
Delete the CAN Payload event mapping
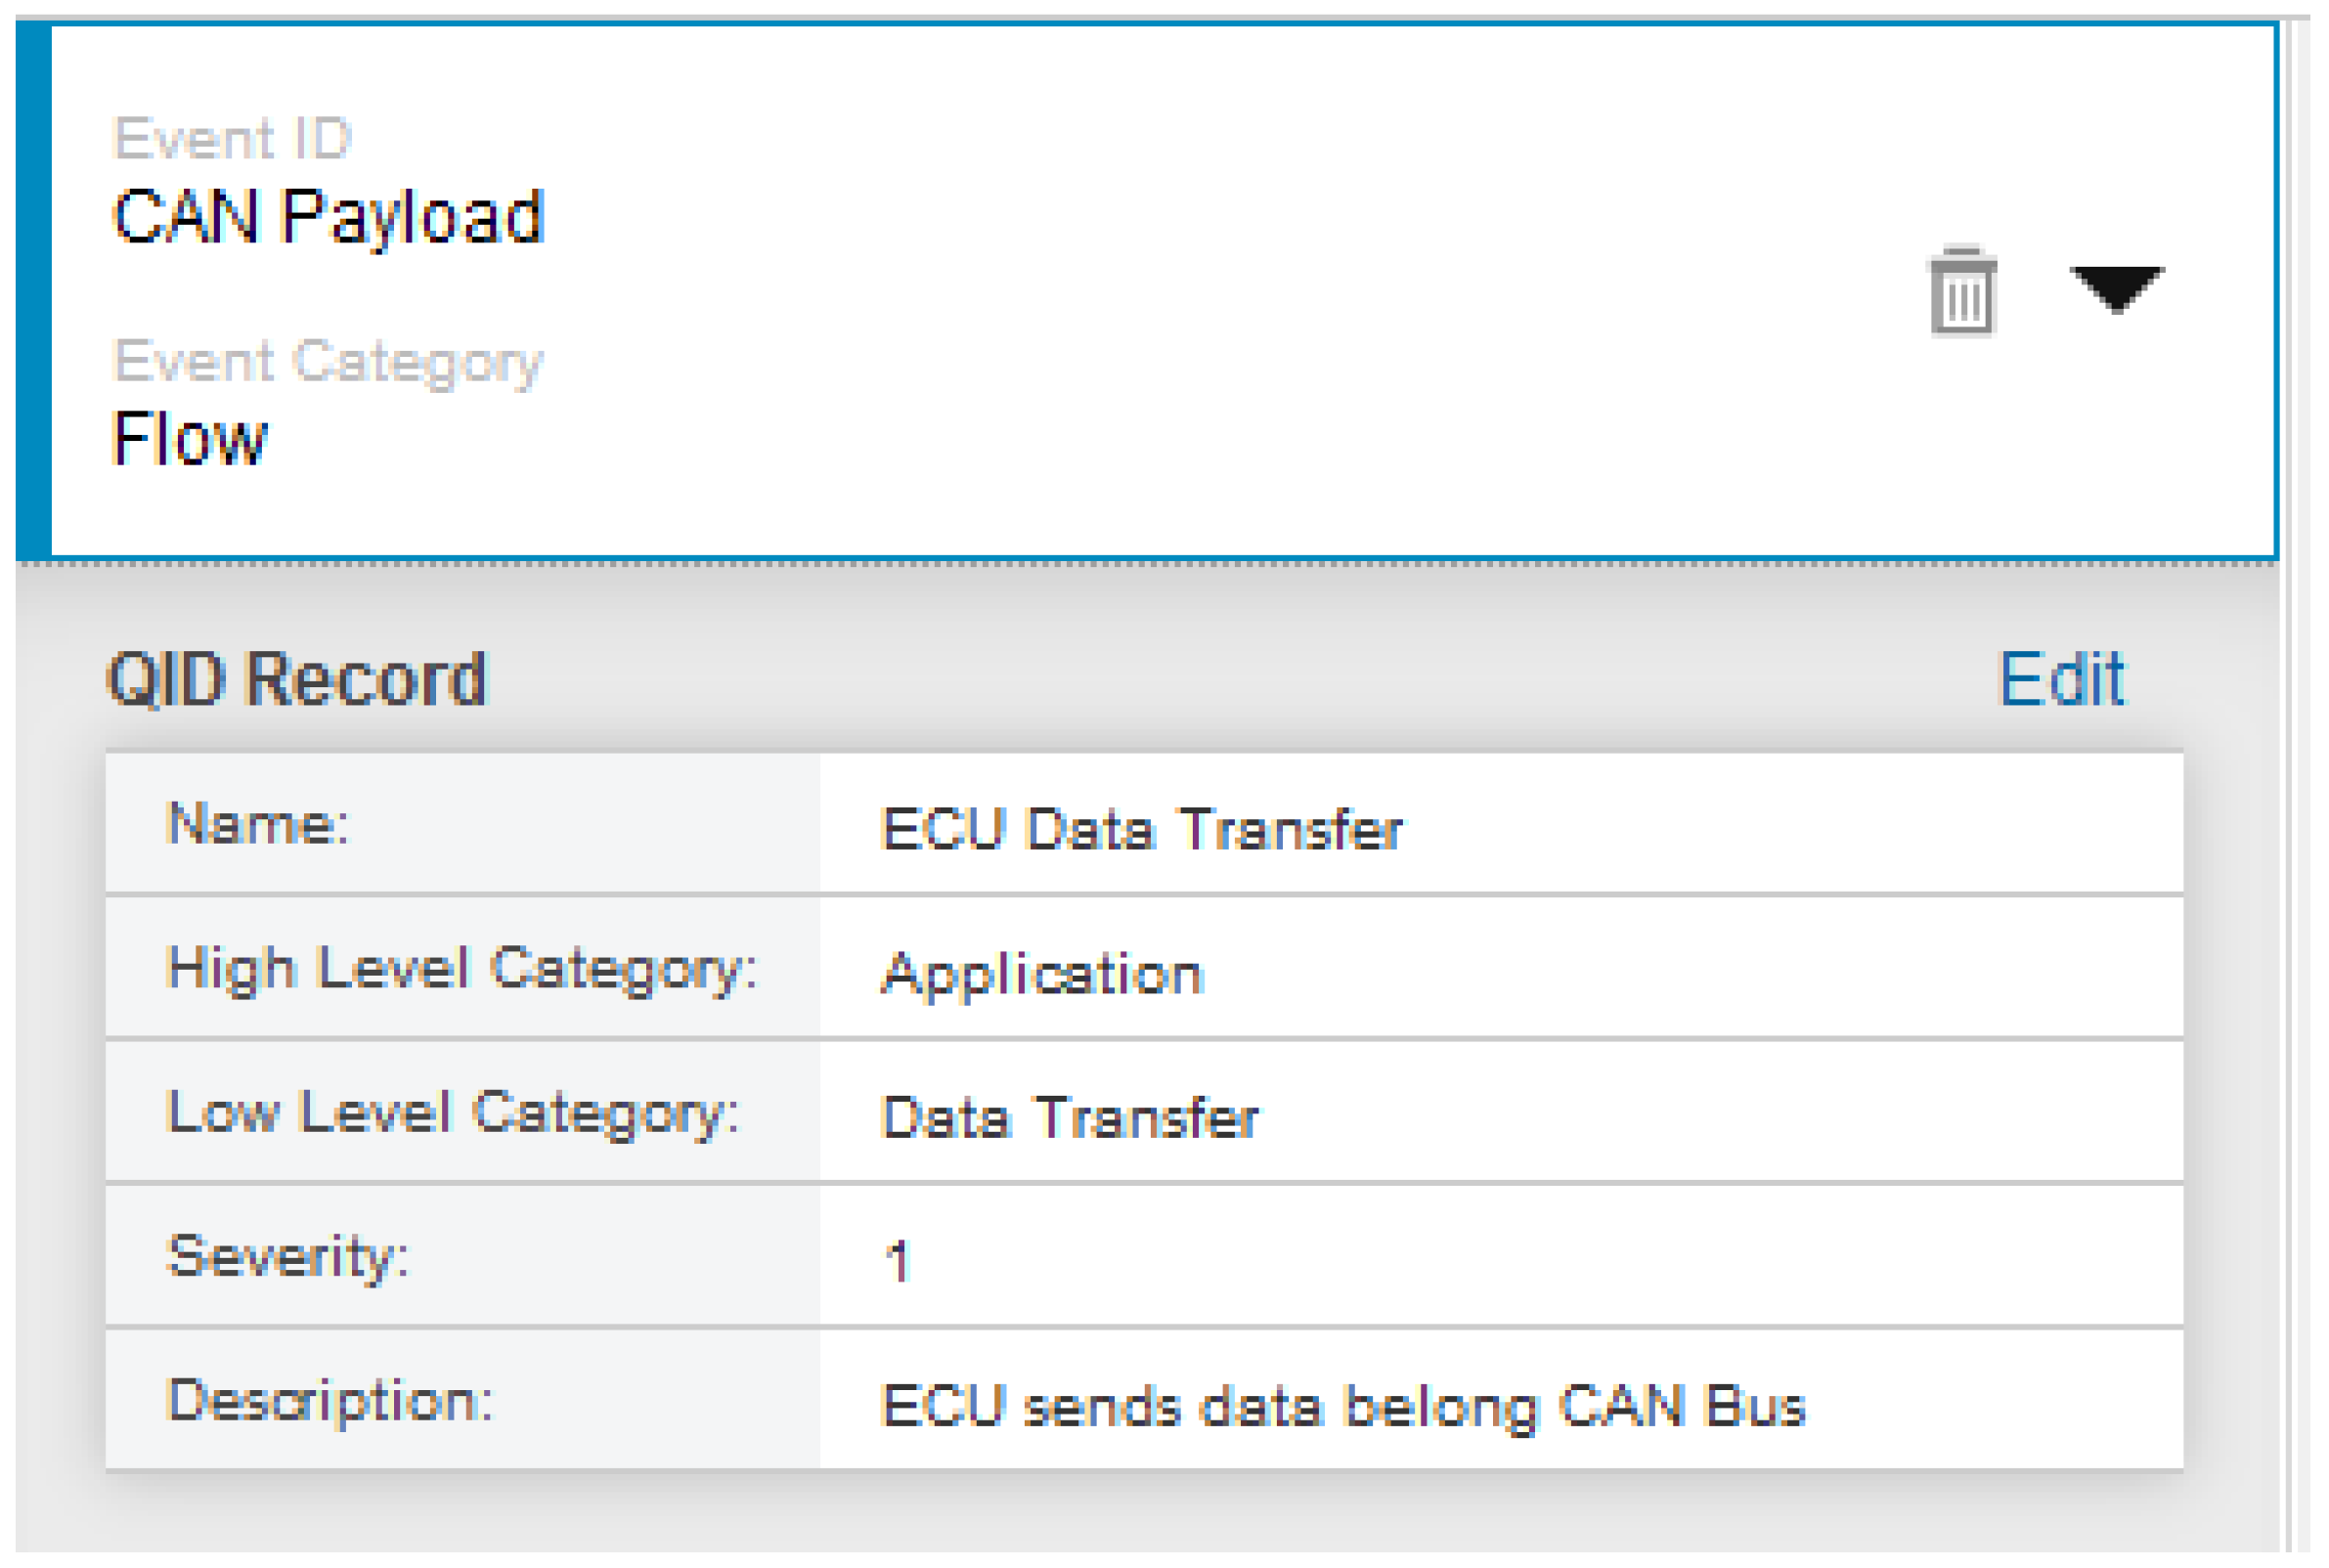pos(1961,291)
